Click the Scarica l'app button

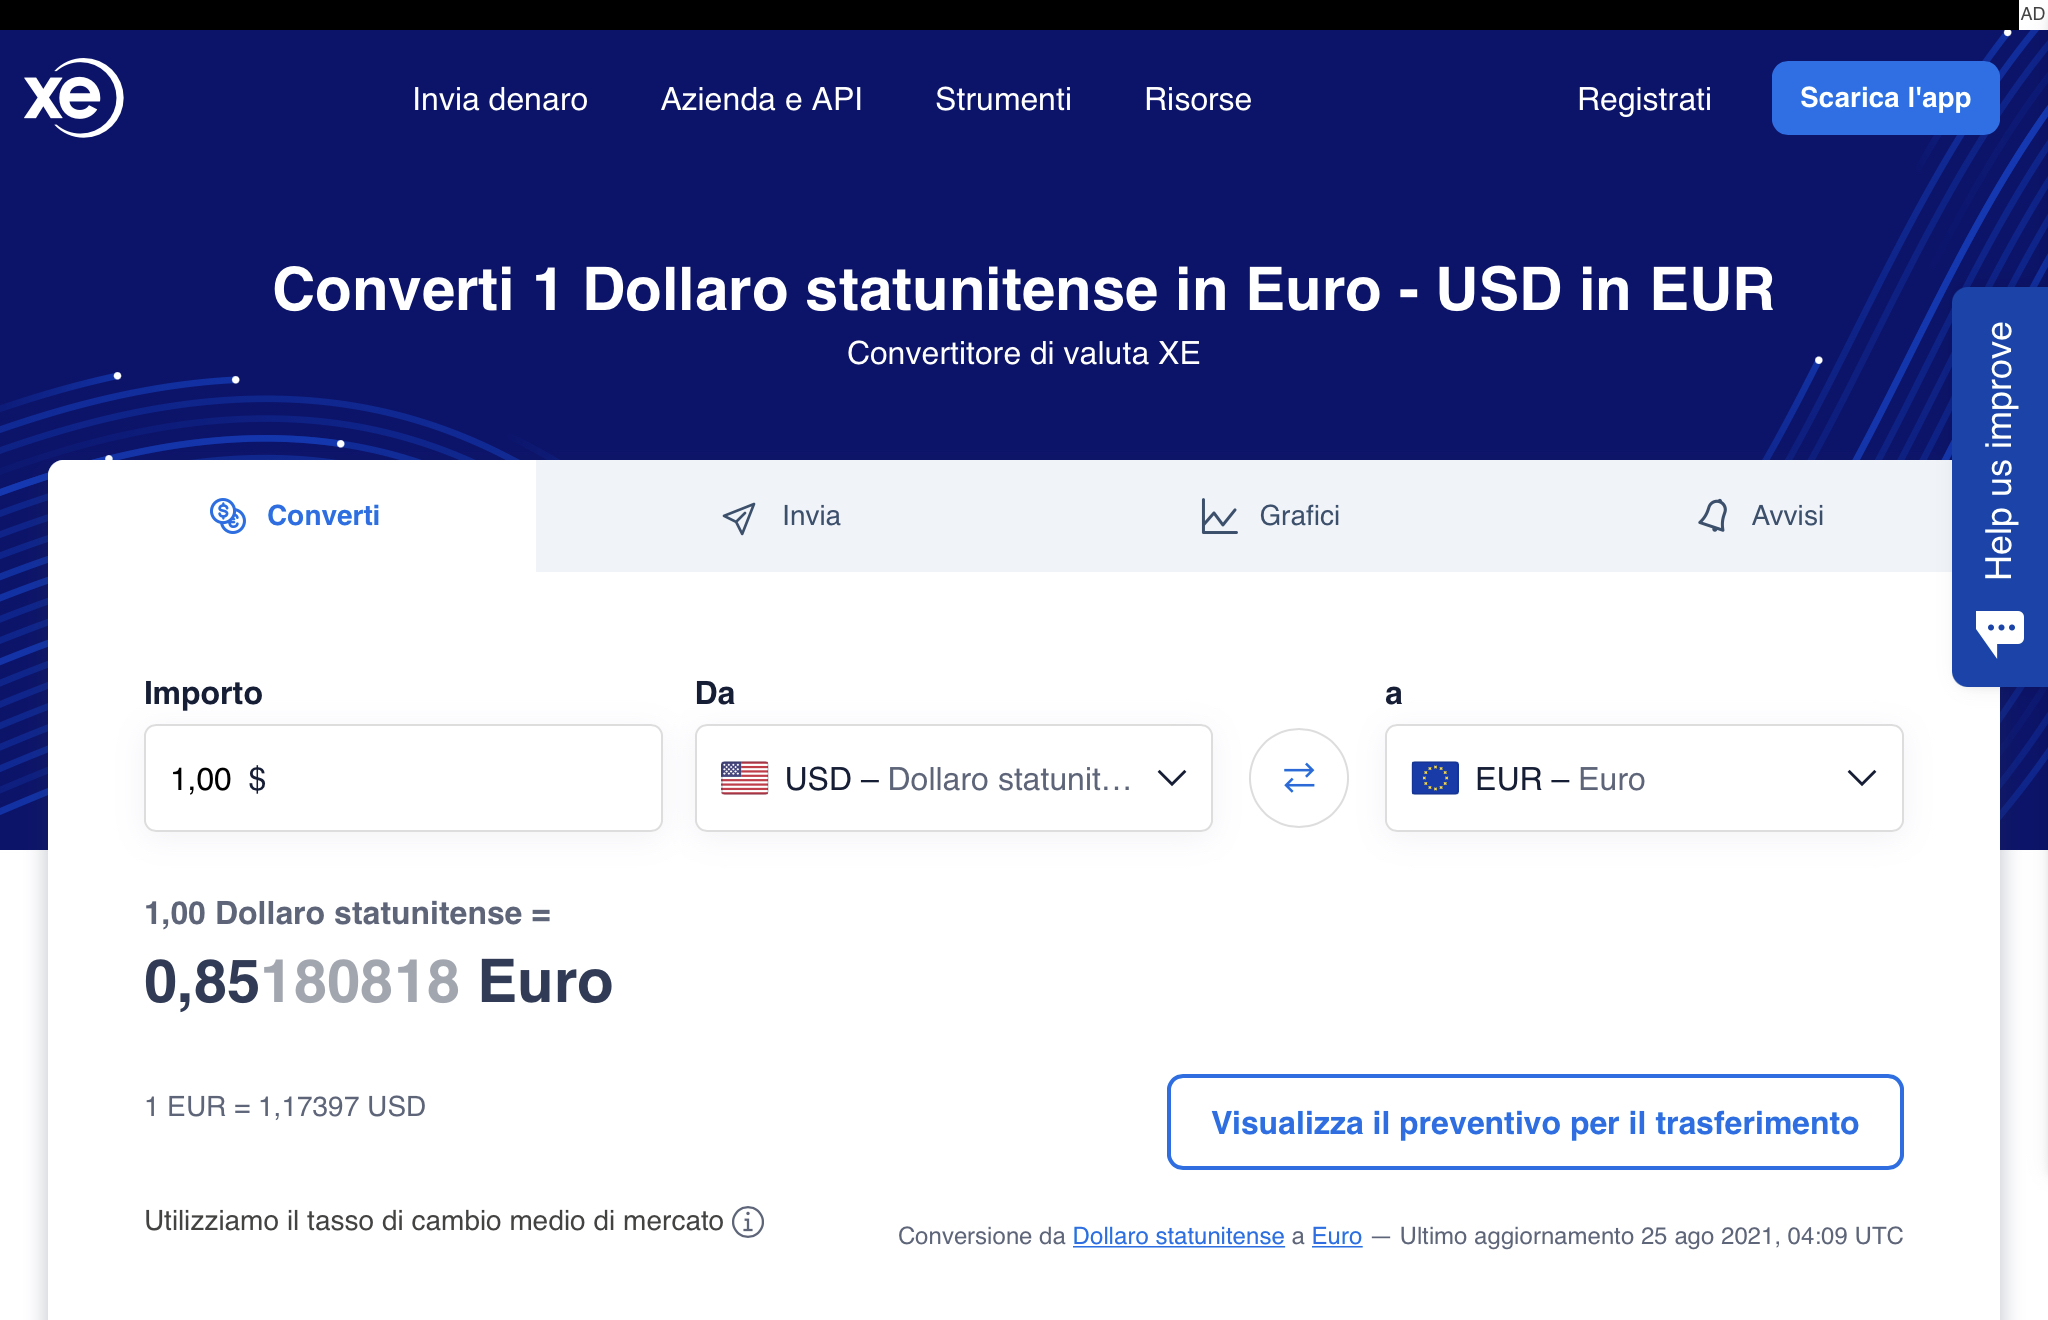[x=1885, y=98]
